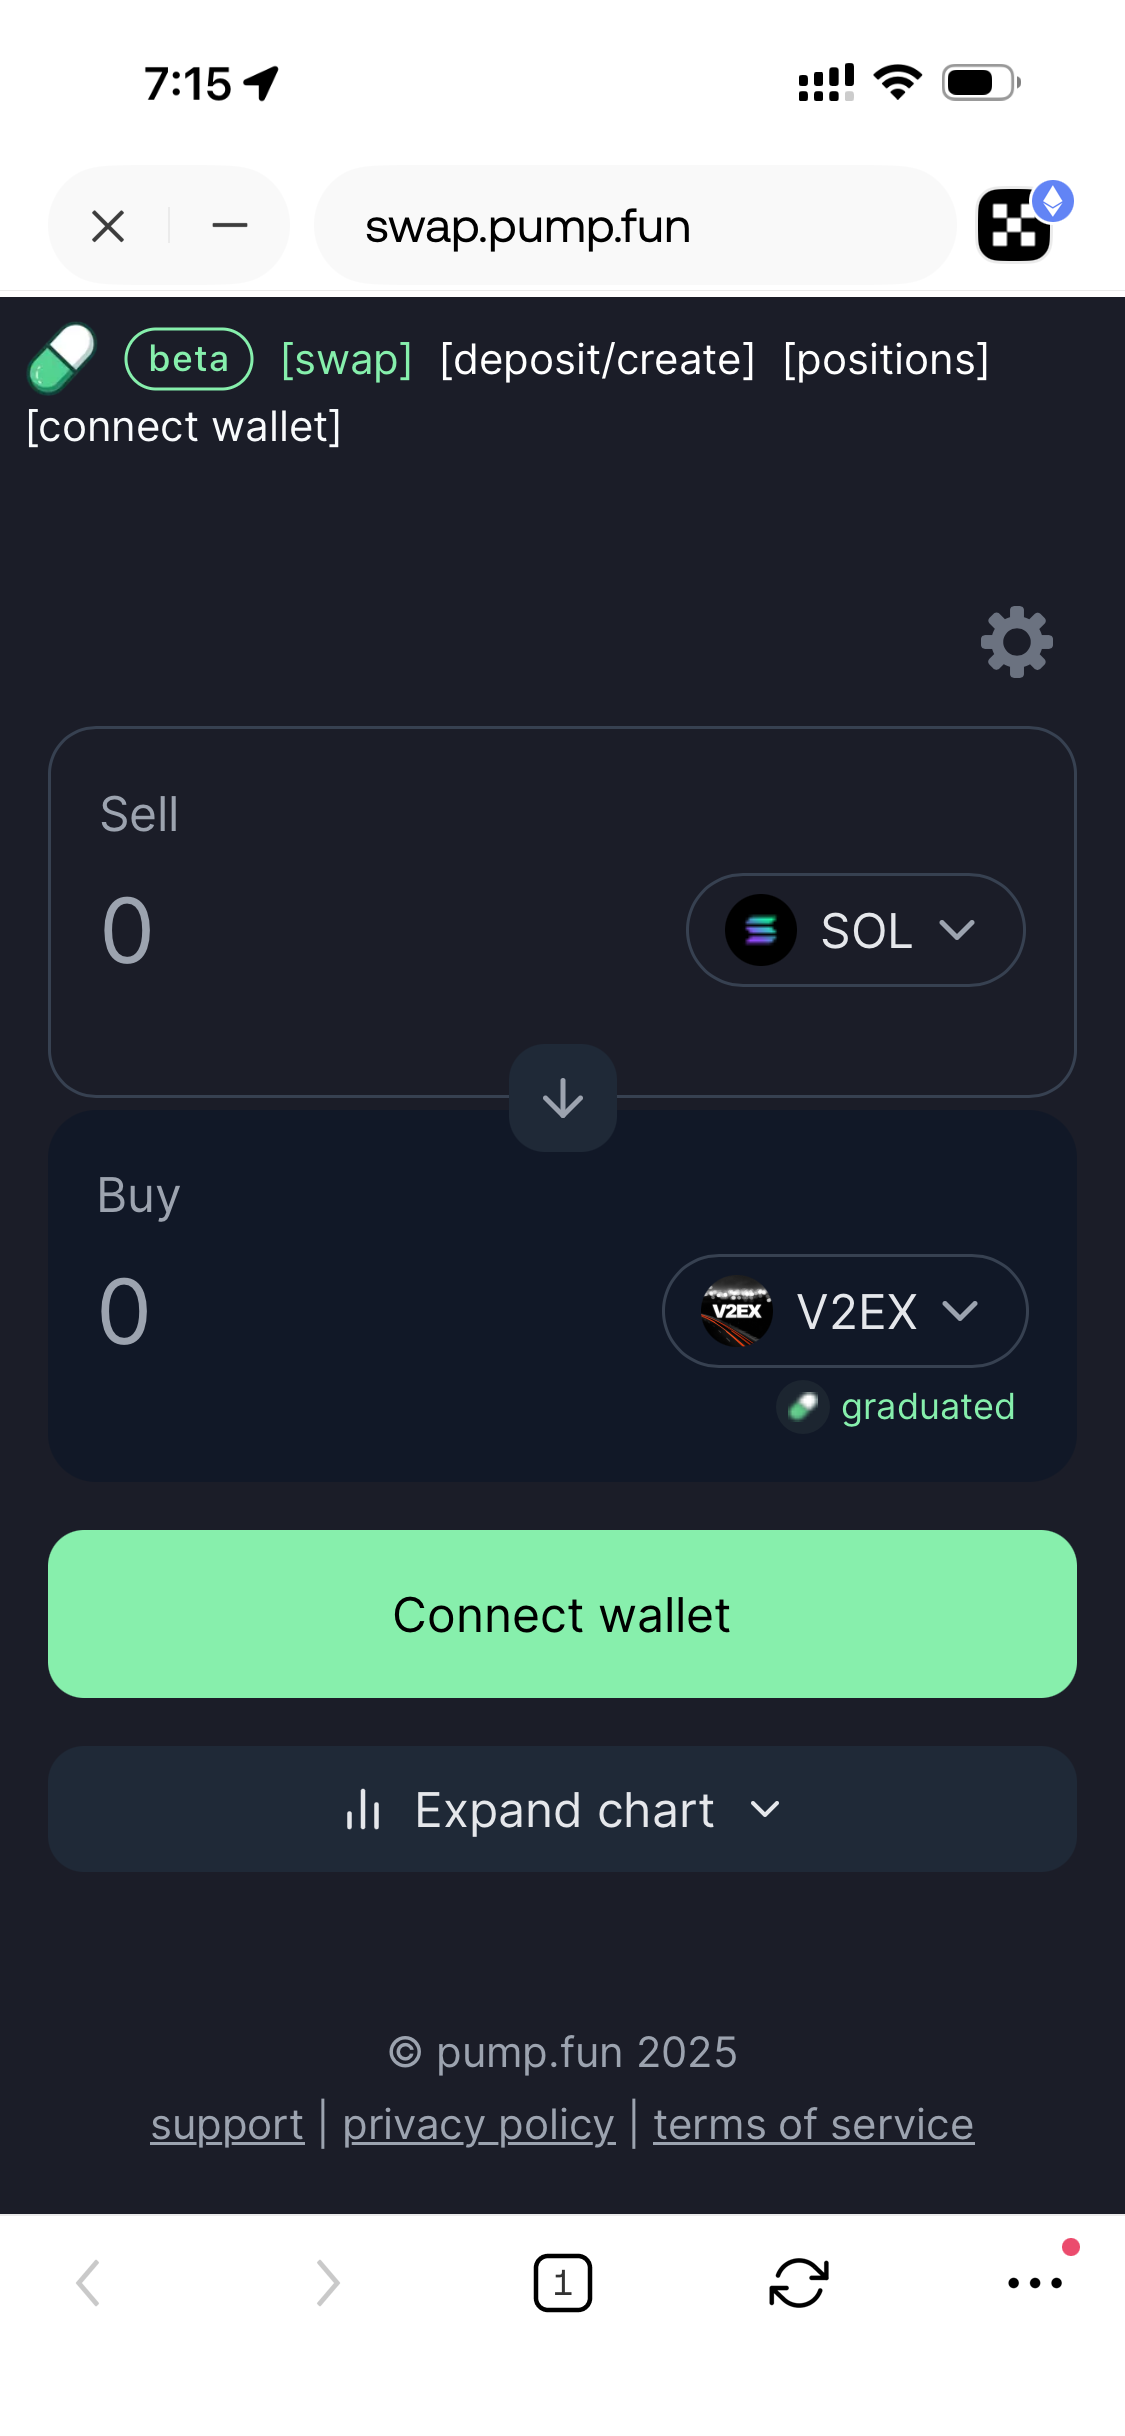Tap the swap.pump.fun address bar
This screenshot has width=1125, height=2436.
pyautogui.click(x=634, y=226)
